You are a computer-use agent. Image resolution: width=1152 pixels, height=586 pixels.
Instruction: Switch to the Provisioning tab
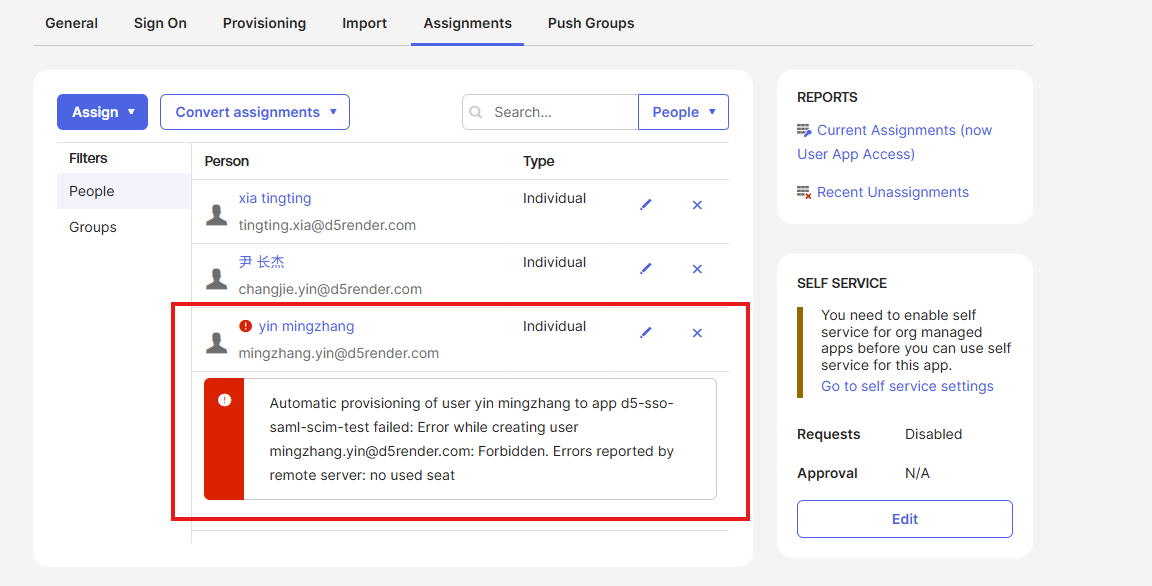(x=264, y=23)
